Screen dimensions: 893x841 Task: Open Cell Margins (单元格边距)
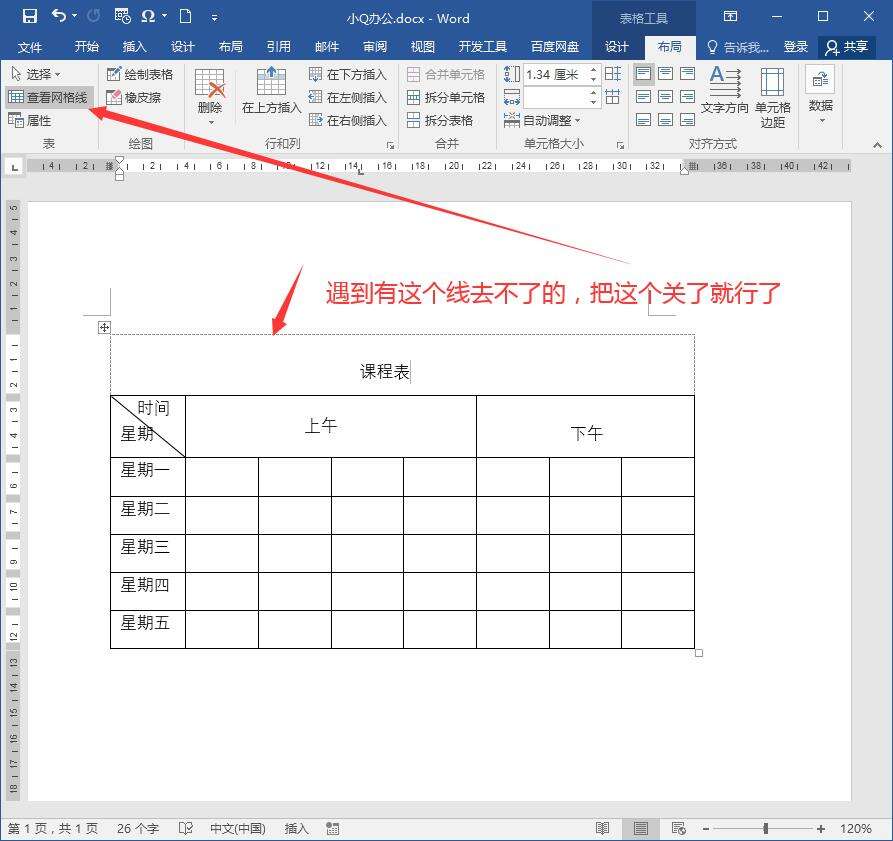coord(772,97)
